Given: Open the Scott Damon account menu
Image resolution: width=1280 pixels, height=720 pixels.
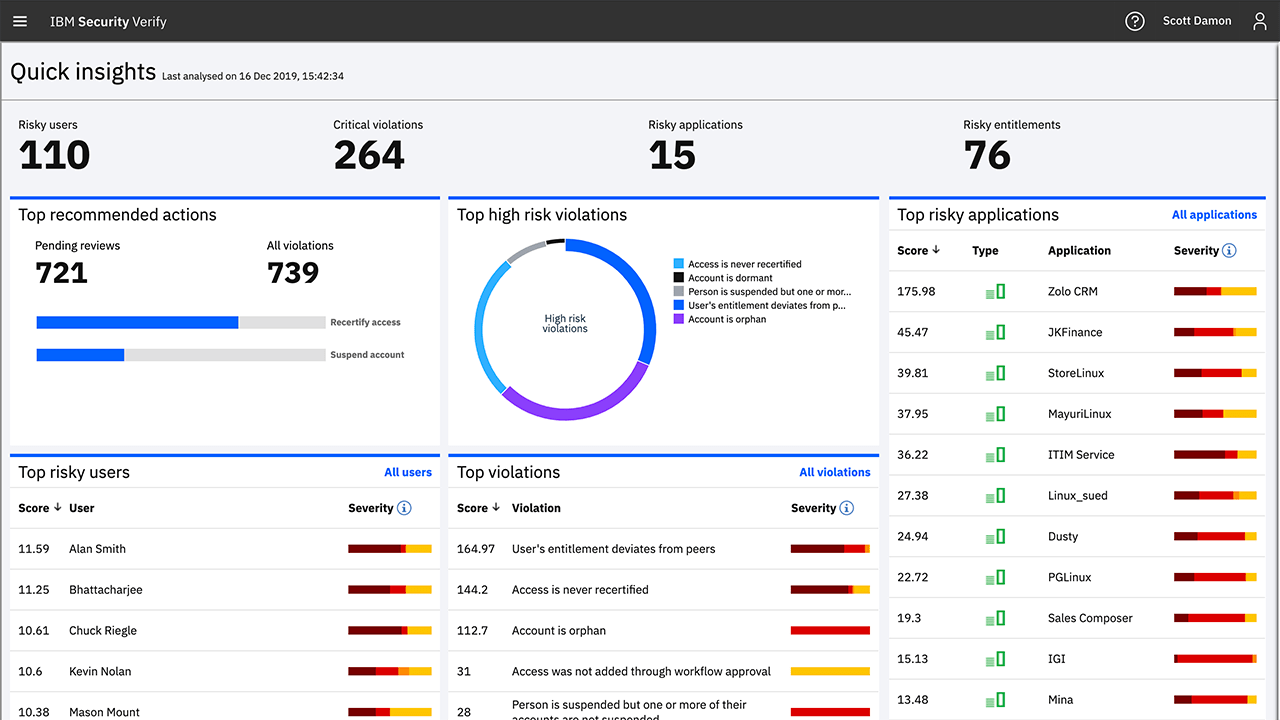Looking at the screenshot, I should pyautogui.click(x=1197, y=20).
